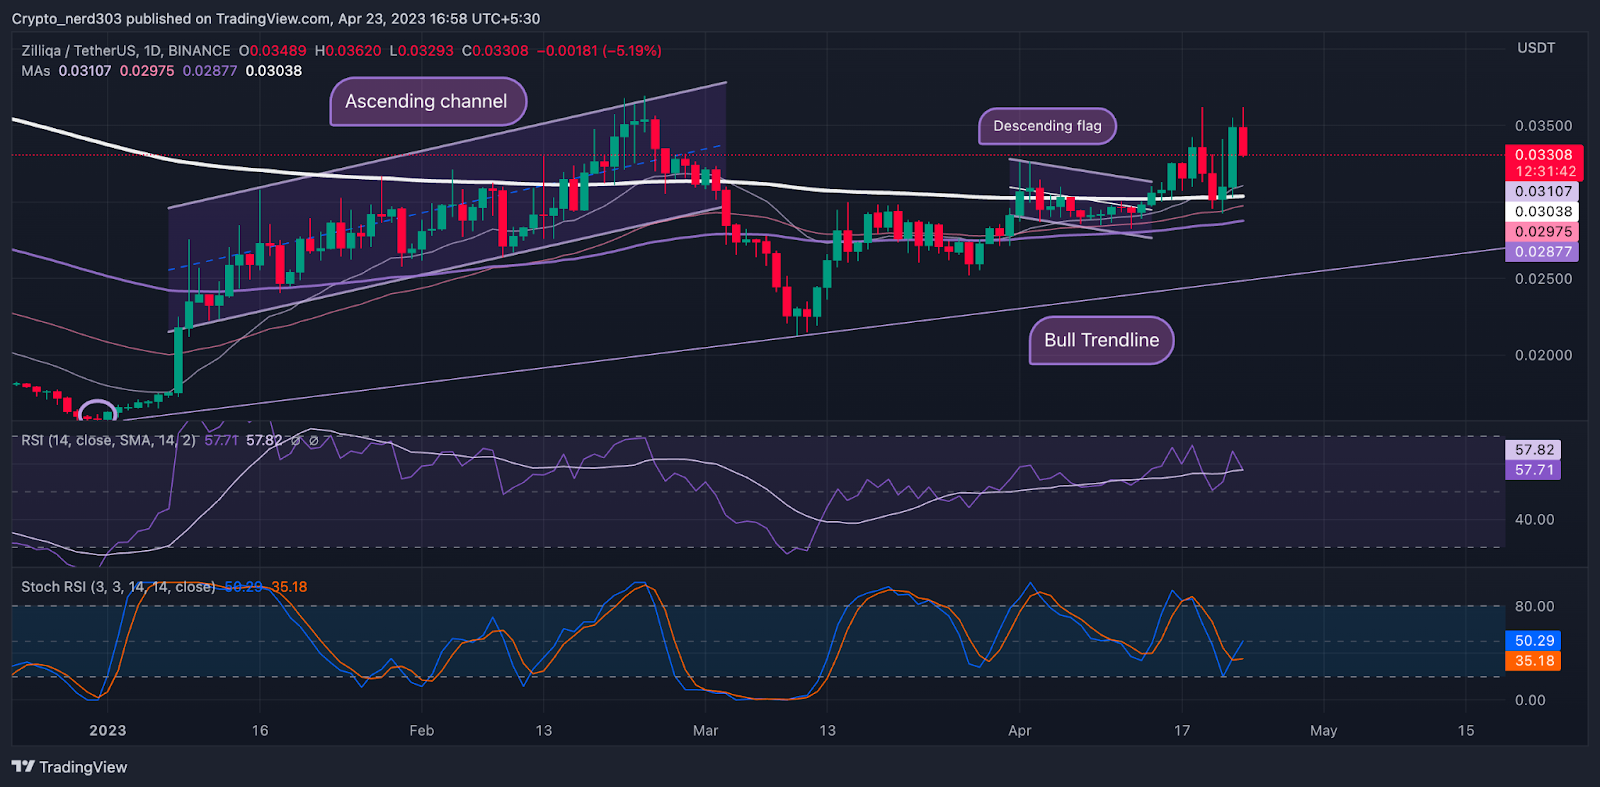Viewport: 1600px width, 787px height.
Task: Click the pink 0.02975 price tag
Action: pyautogui.click(x=1542, y=232)
